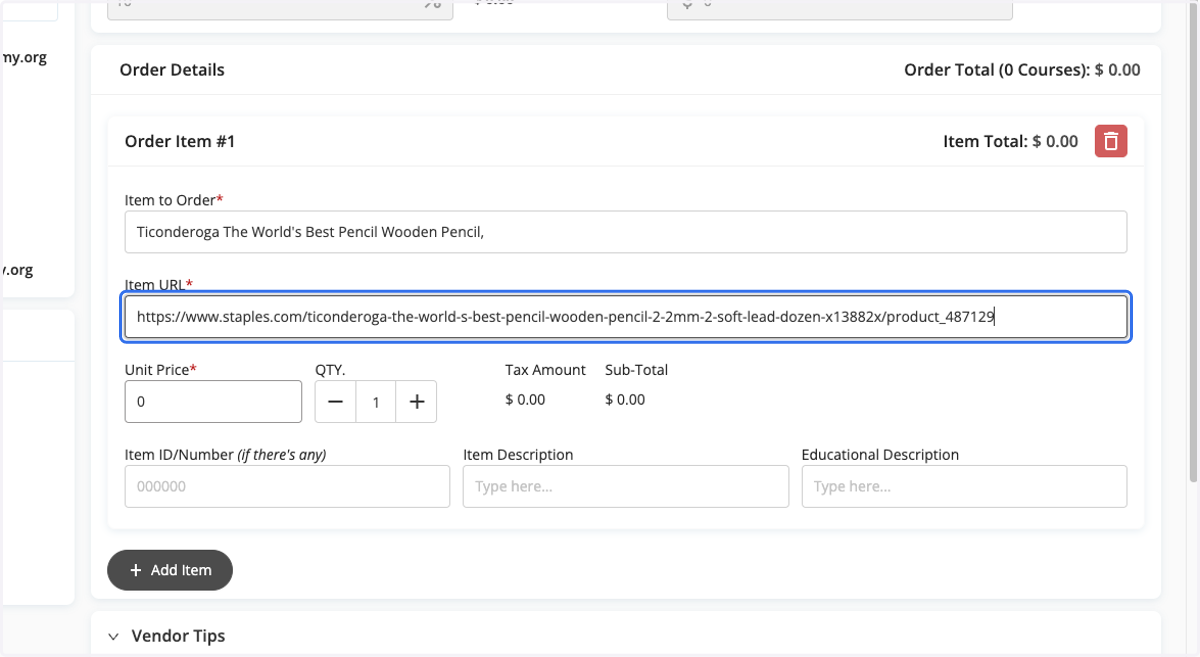Click the Educational Description field
1200x657 pixels.
pyautogui.click(x=964, y=486)
